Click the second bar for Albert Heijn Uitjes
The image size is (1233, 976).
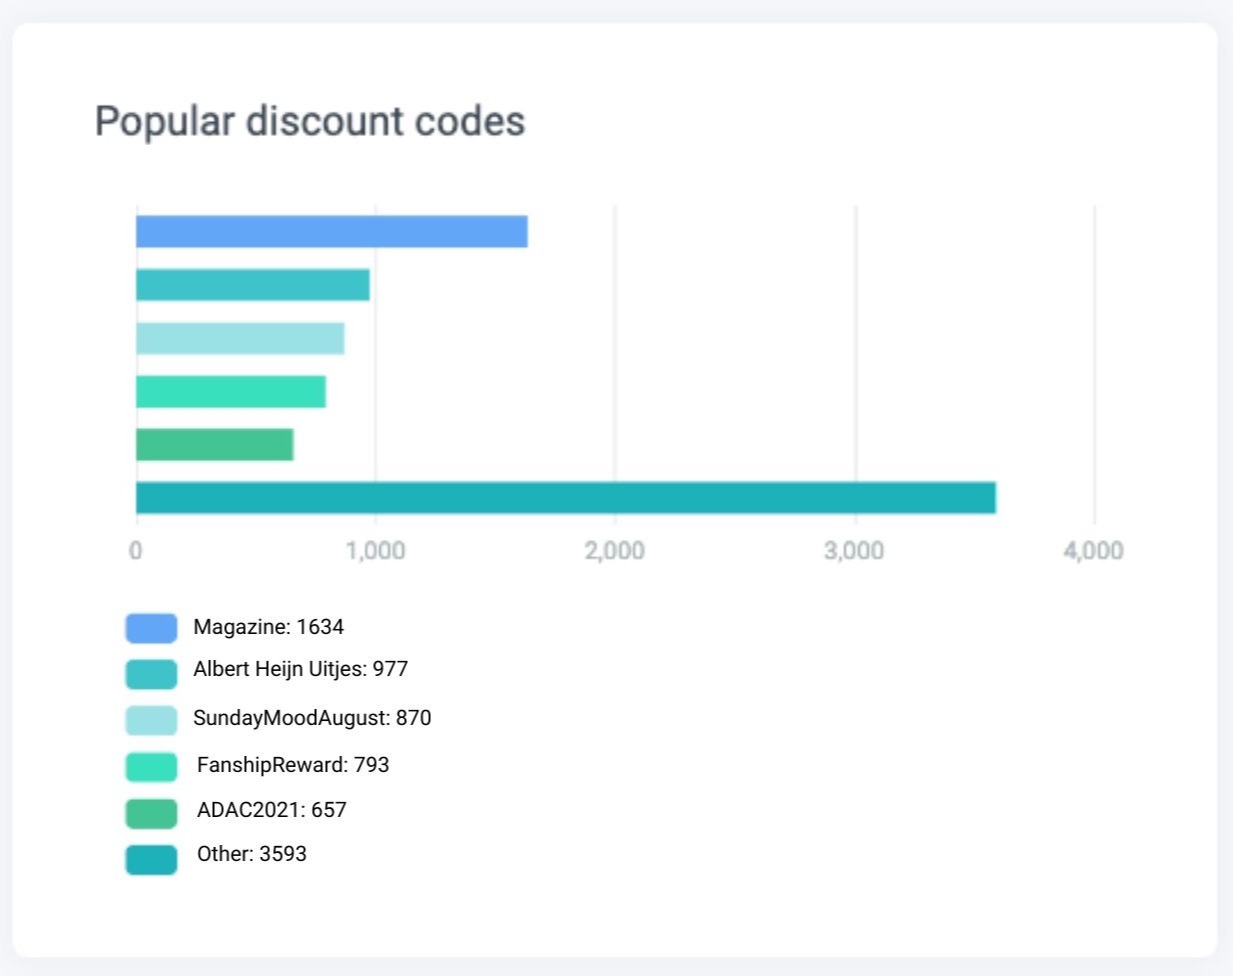[252, 285]
